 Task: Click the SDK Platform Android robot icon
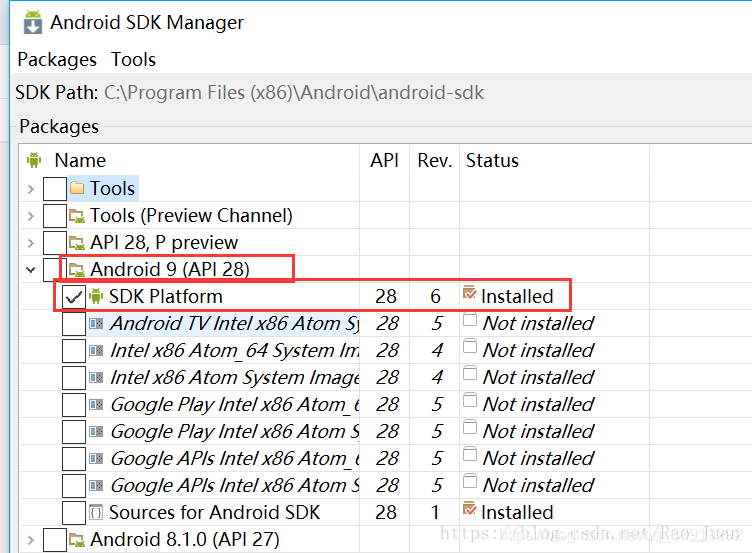96,296
